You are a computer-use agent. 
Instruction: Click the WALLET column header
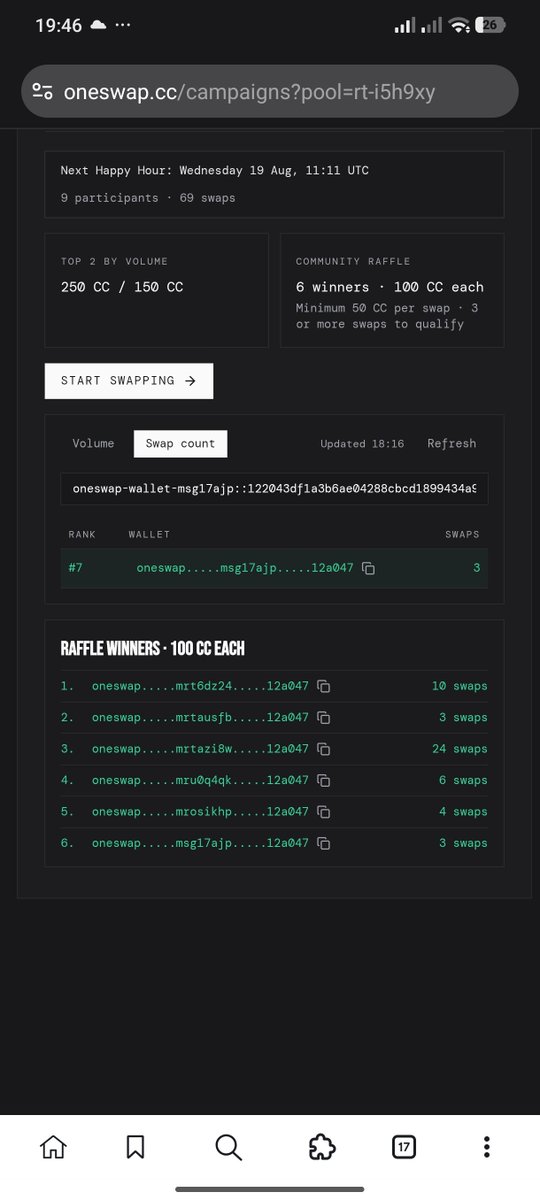[x=149, y=535]
